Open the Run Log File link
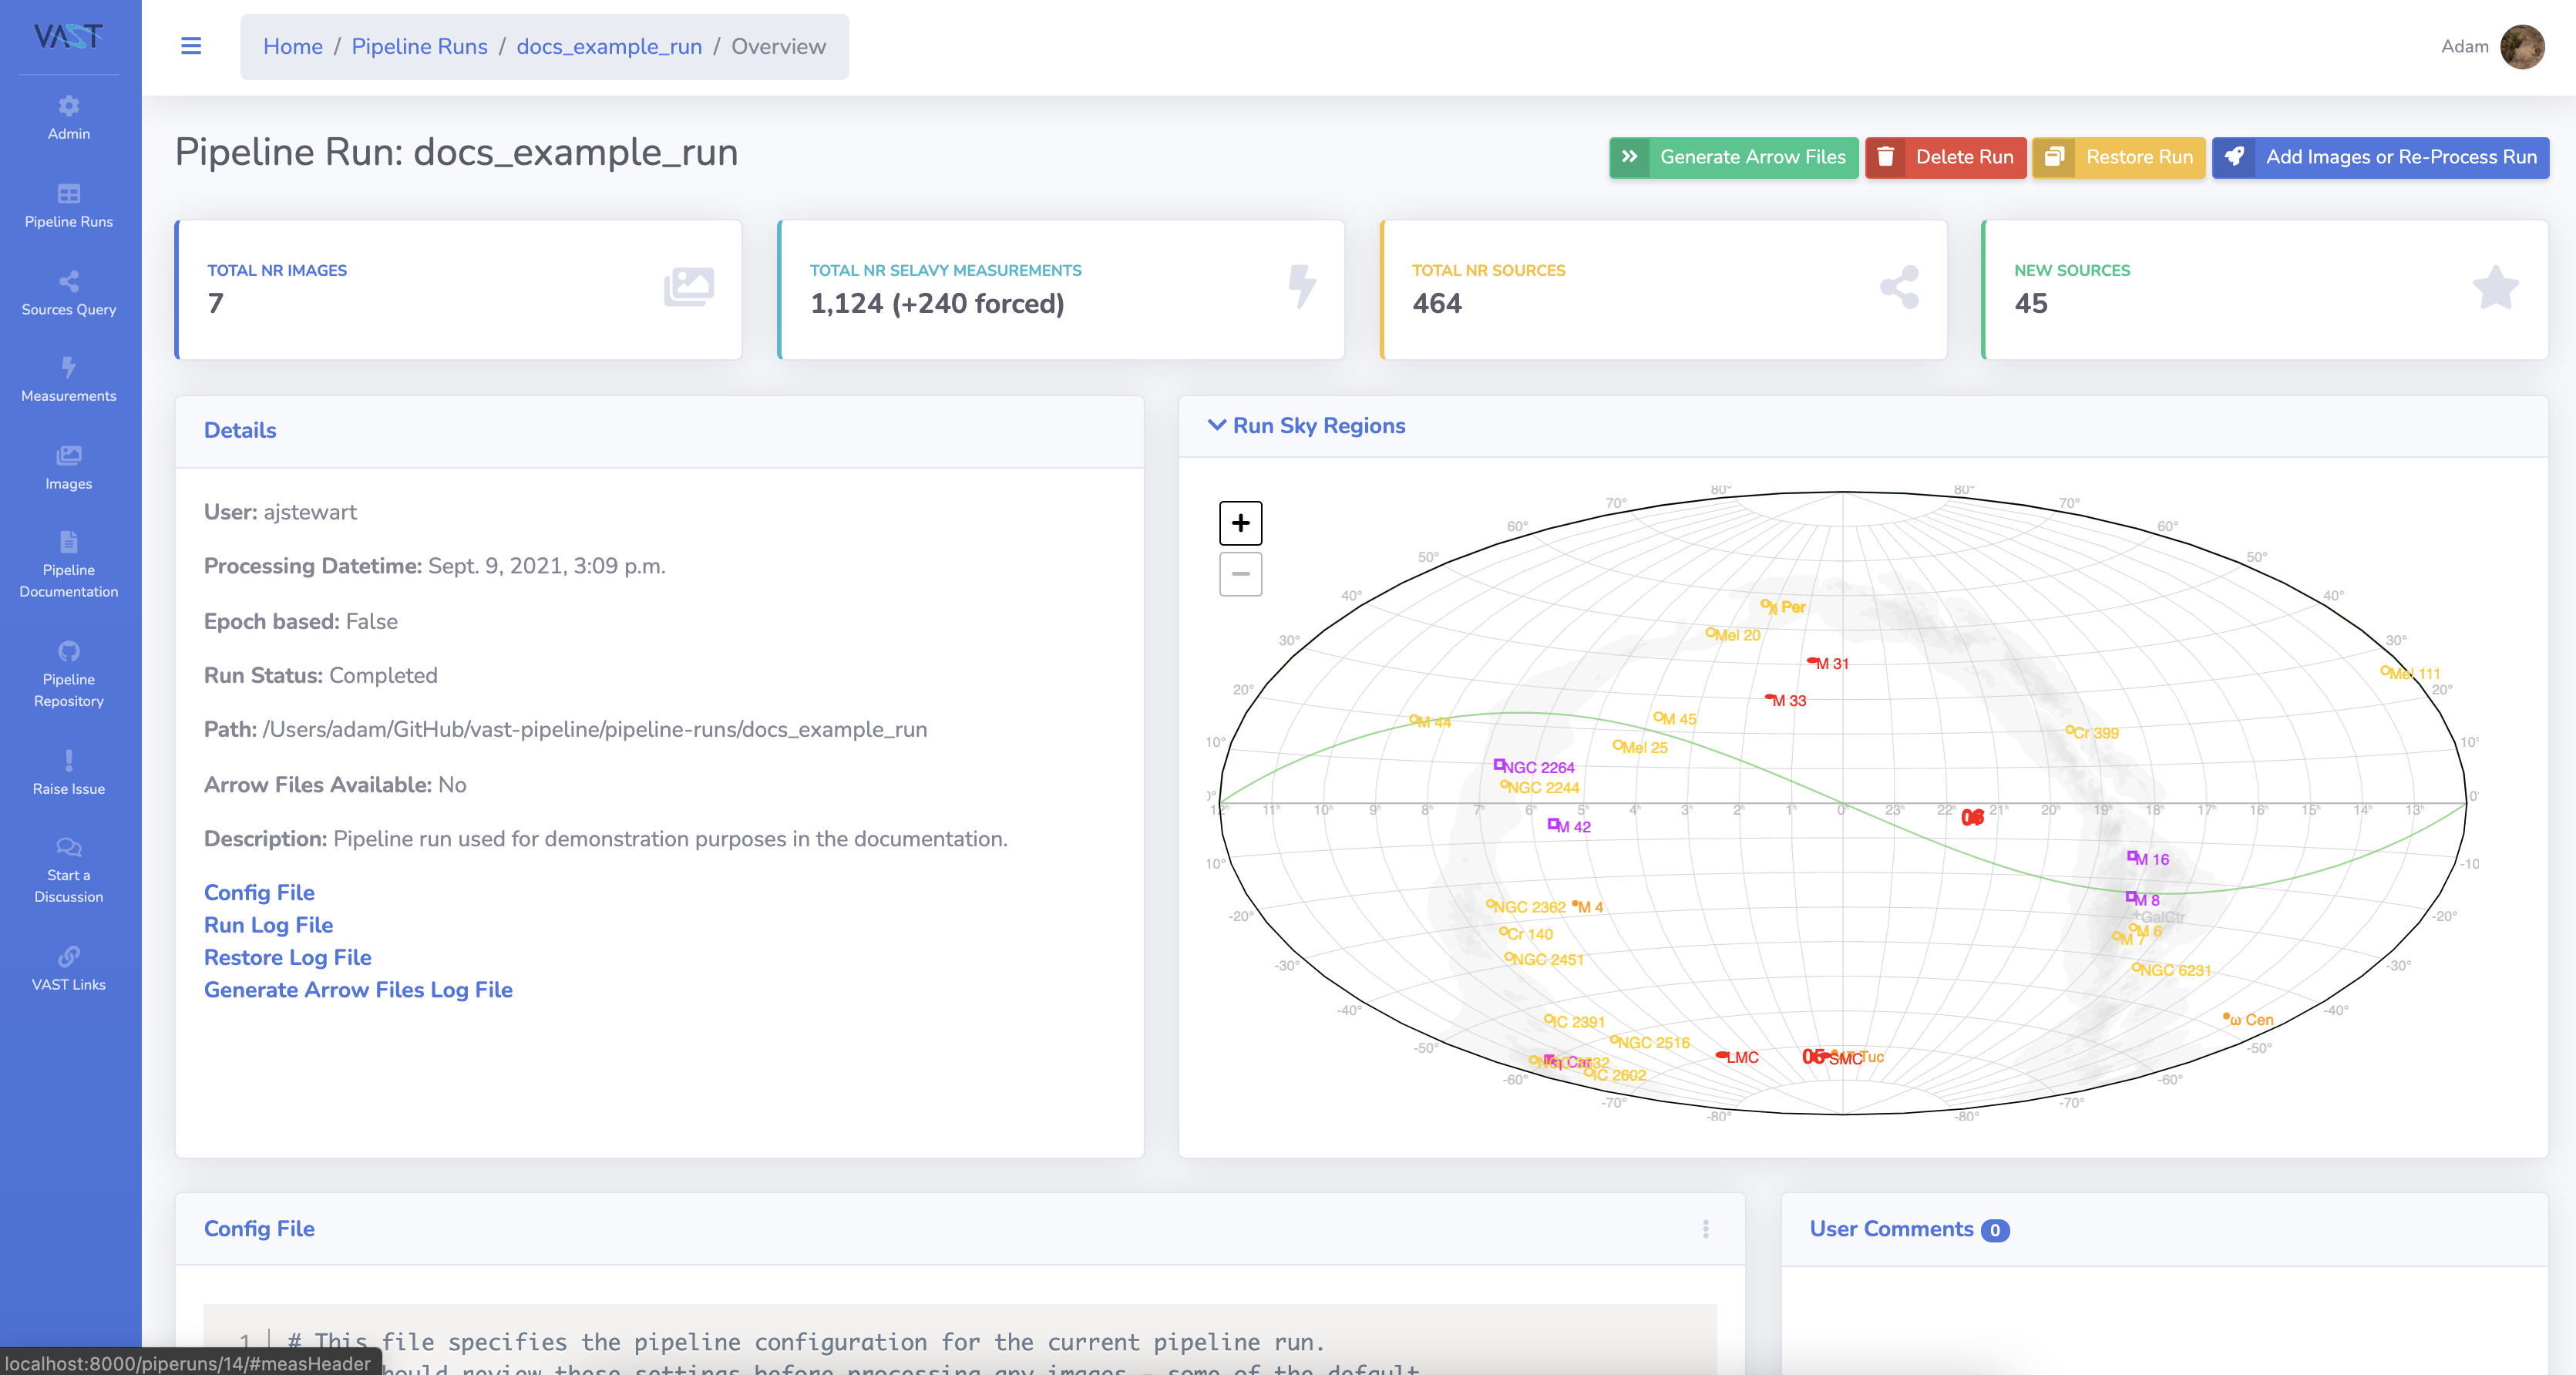 coord(268,925)
